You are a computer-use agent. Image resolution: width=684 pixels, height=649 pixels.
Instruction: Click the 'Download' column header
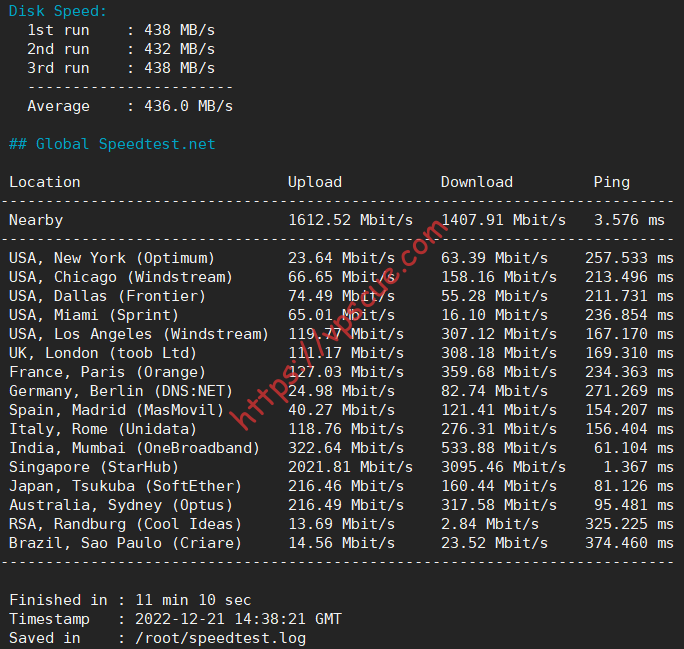[477, 182]
